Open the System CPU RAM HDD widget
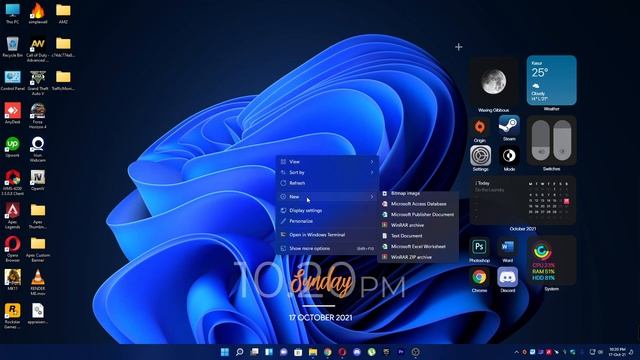Image resolution: width=640 pixels, height=360 pixels. pos(551,260)
